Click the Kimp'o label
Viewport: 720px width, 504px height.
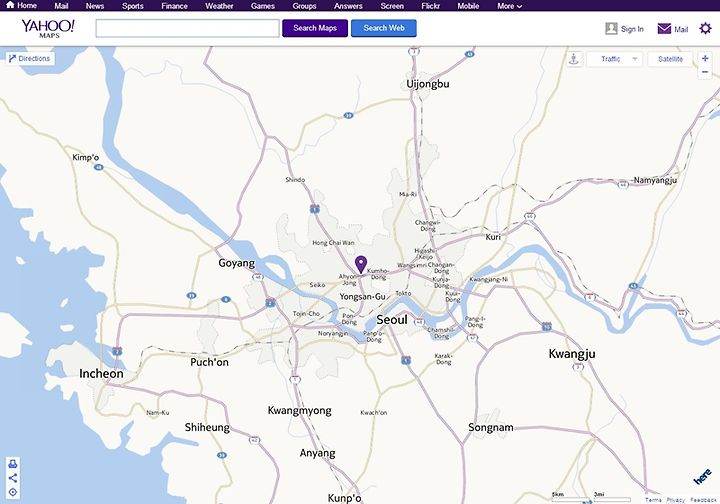pos(85,157)
